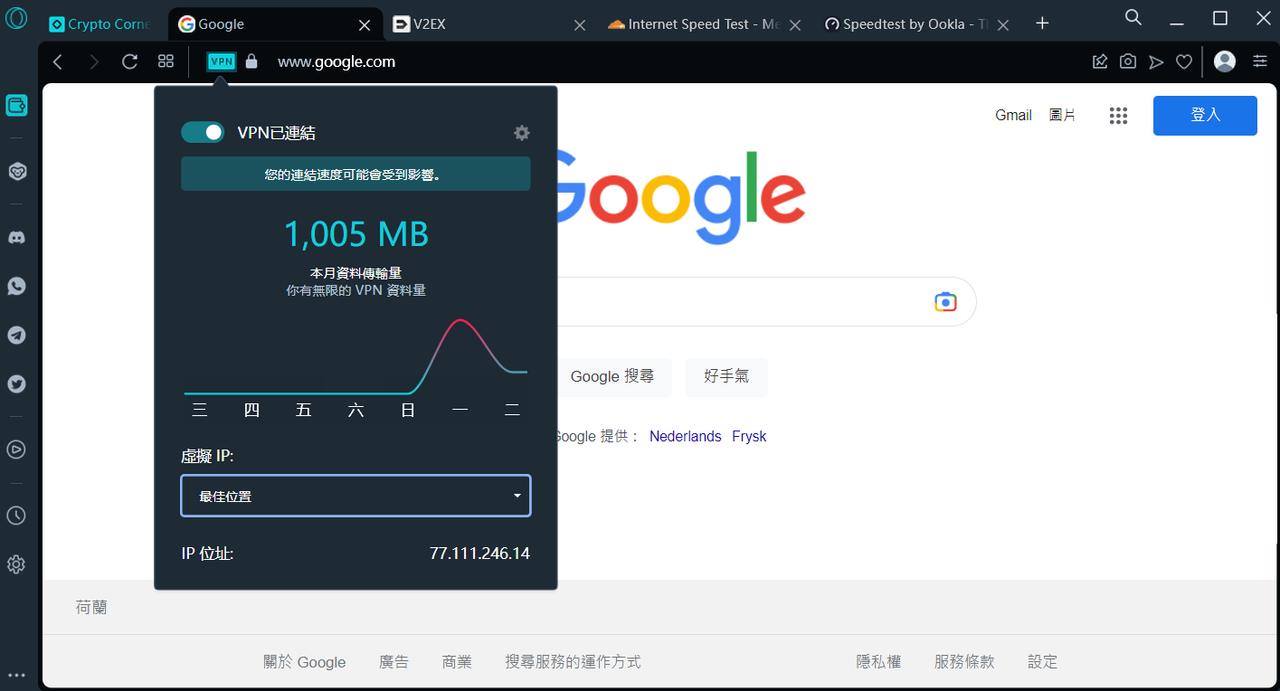Close the Google tab
The width and height of the screenshot is (1280, 691).
(365, 25)
